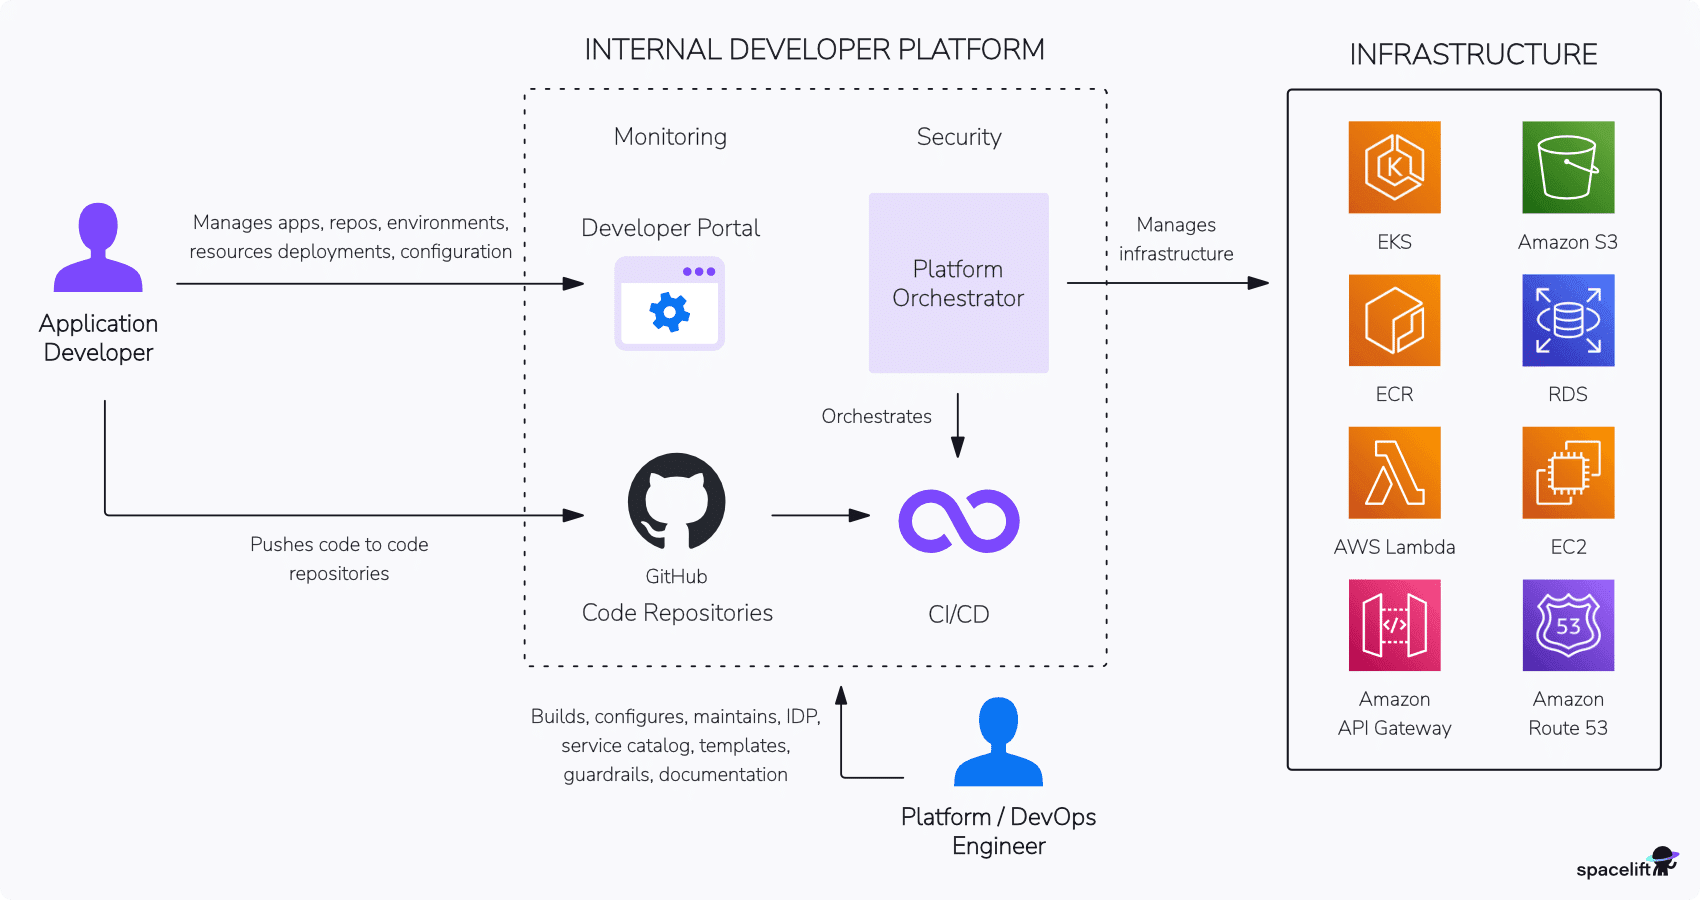Click the Platform / DevOps Engineer figure

click(998, 740)
